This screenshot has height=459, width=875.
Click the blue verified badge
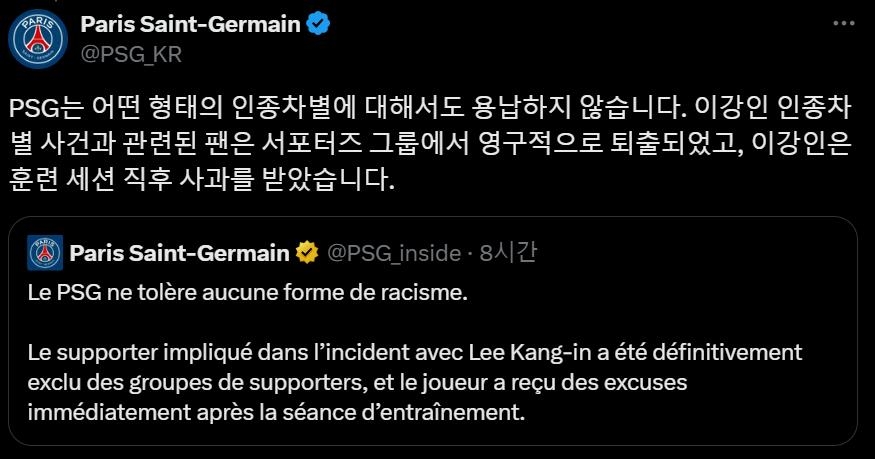pos(319,24)
